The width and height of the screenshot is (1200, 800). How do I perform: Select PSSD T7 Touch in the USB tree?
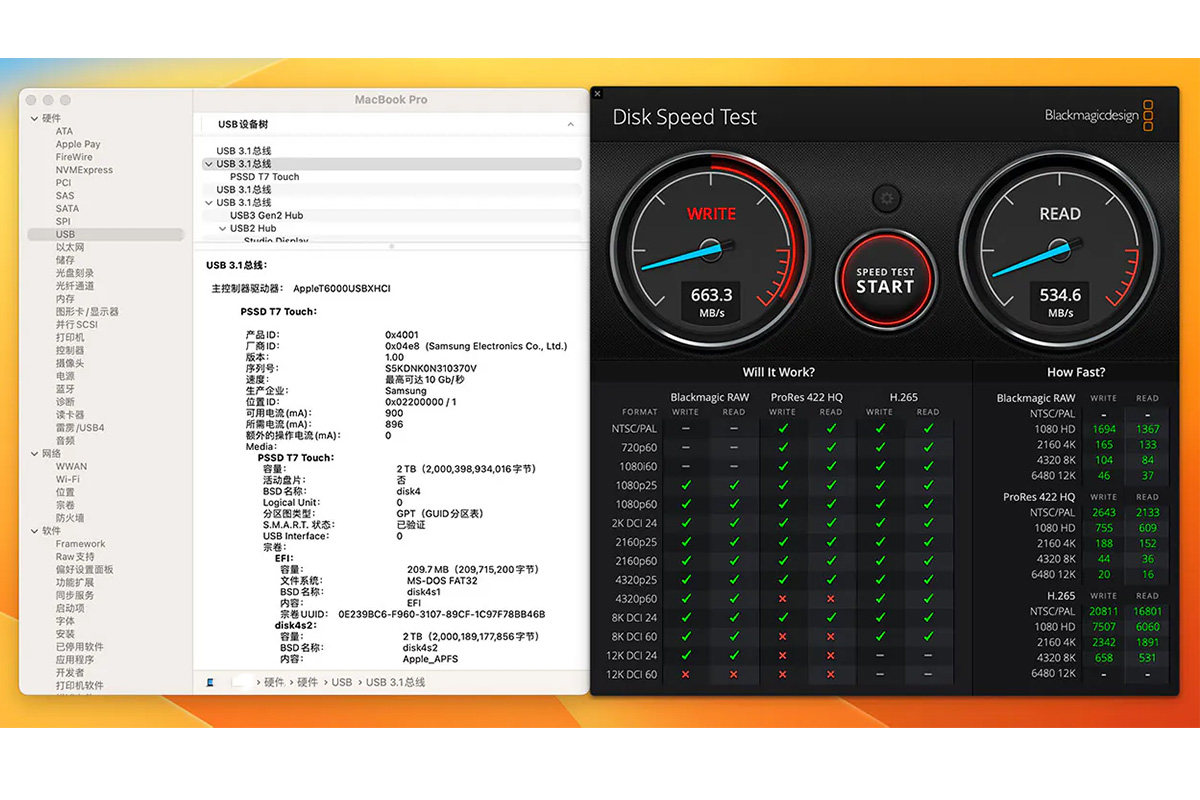tap(264, 177)
